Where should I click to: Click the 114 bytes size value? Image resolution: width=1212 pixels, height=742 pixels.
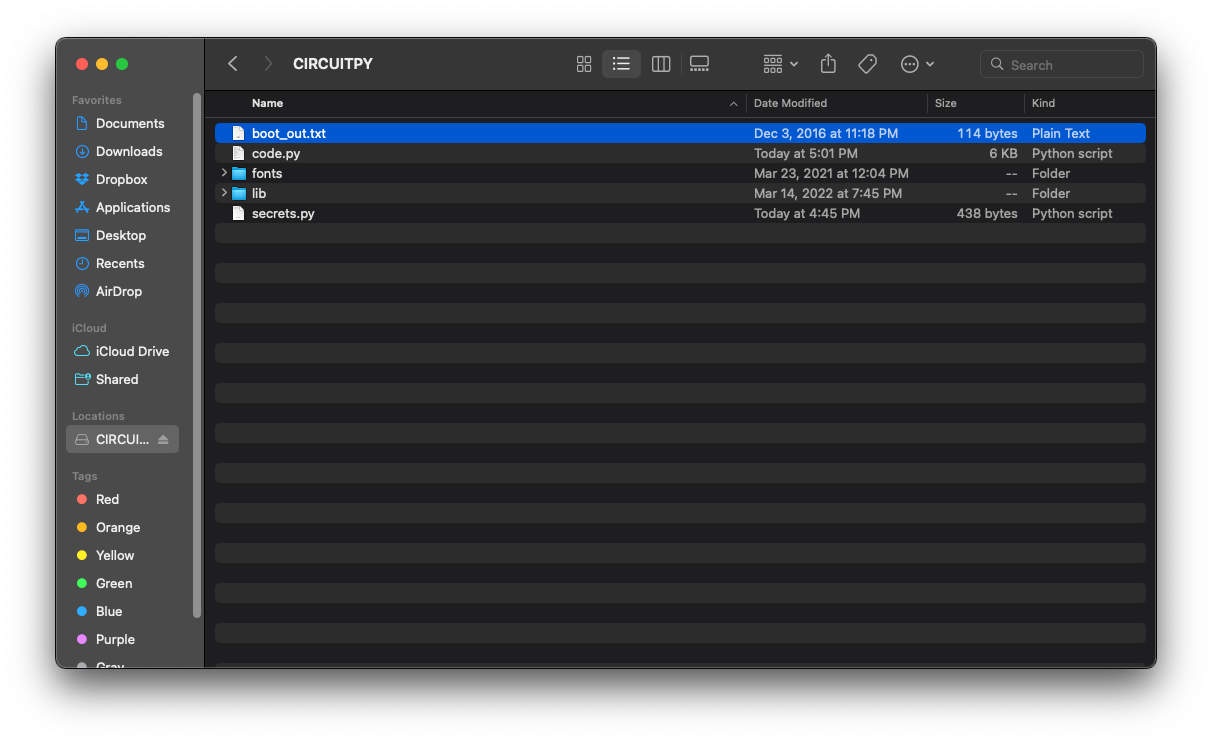coord(987,133)
